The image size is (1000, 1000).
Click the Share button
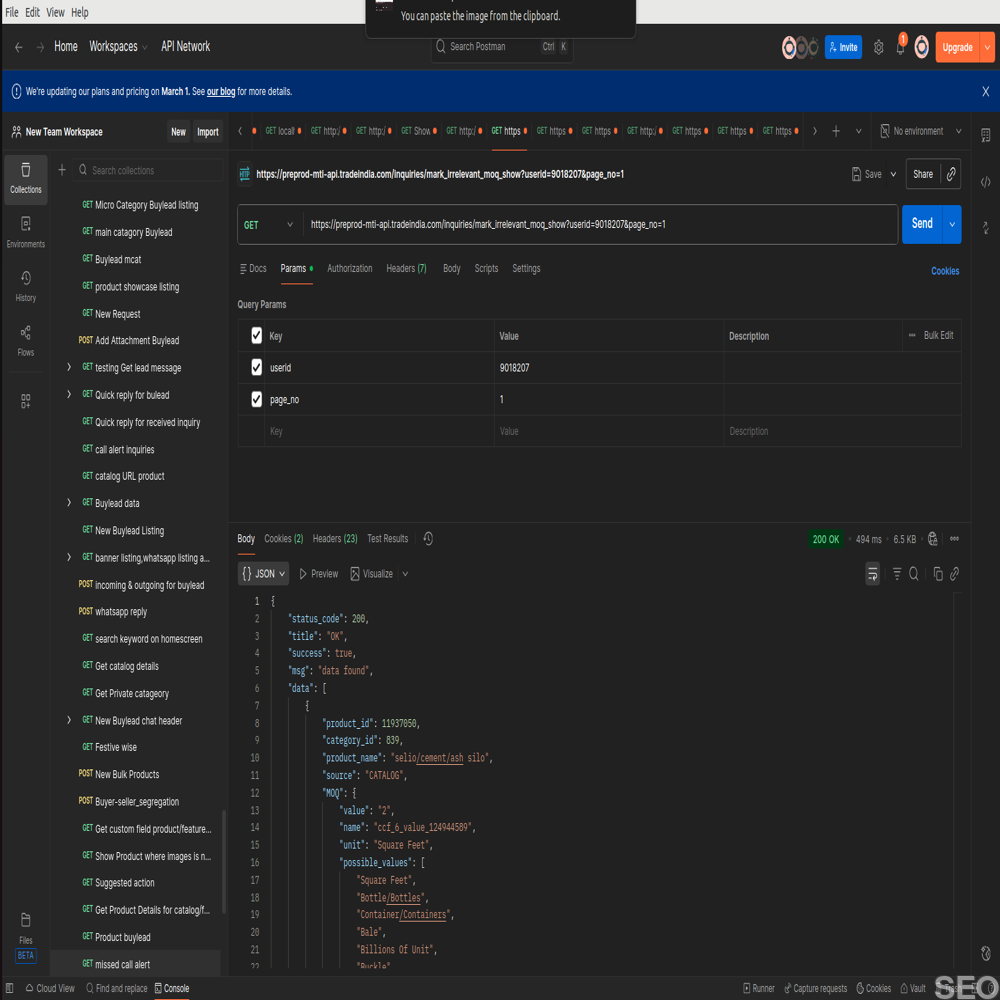(922, 174)
